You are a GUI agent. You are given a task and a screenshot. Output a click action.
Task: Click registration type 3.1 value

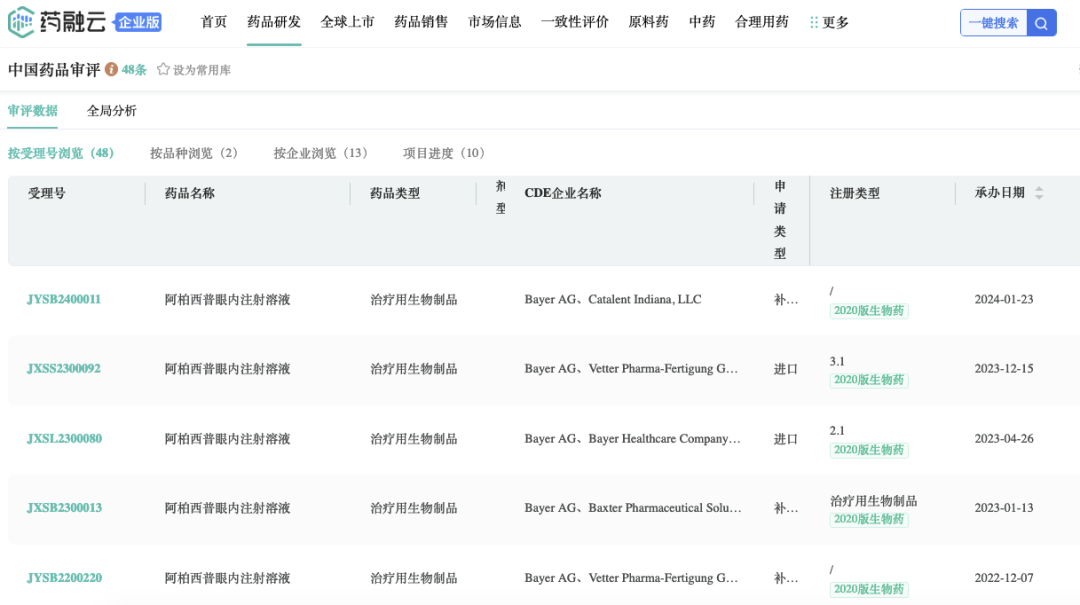837,361
